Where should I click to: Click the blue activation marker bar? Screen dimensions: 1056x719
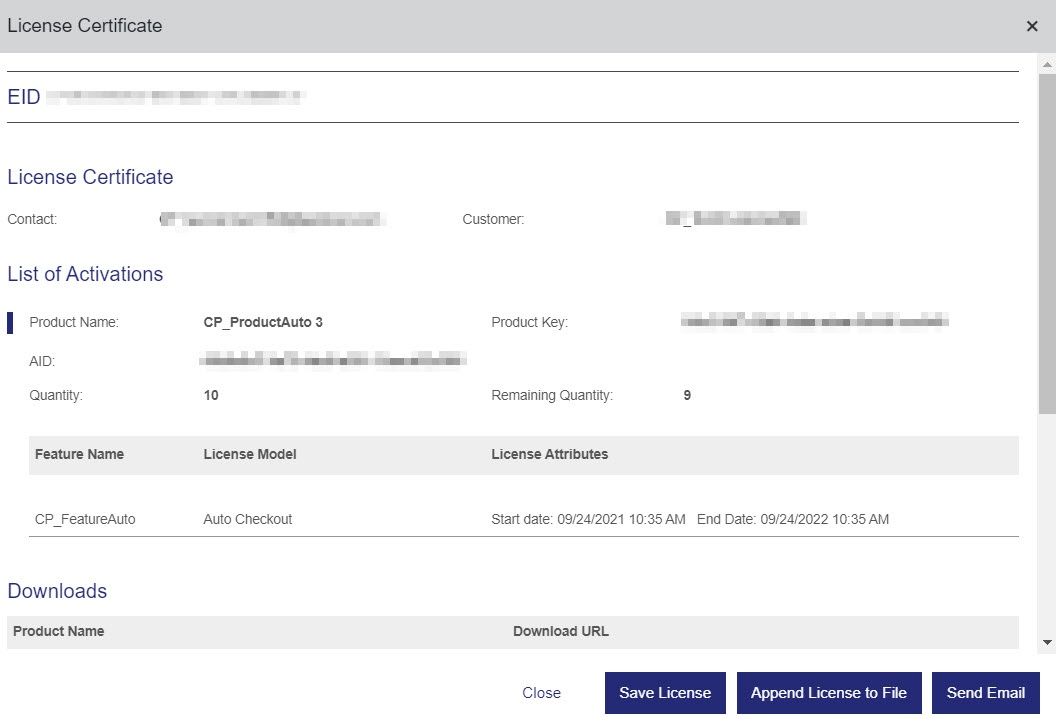click(x=11, y=322)
